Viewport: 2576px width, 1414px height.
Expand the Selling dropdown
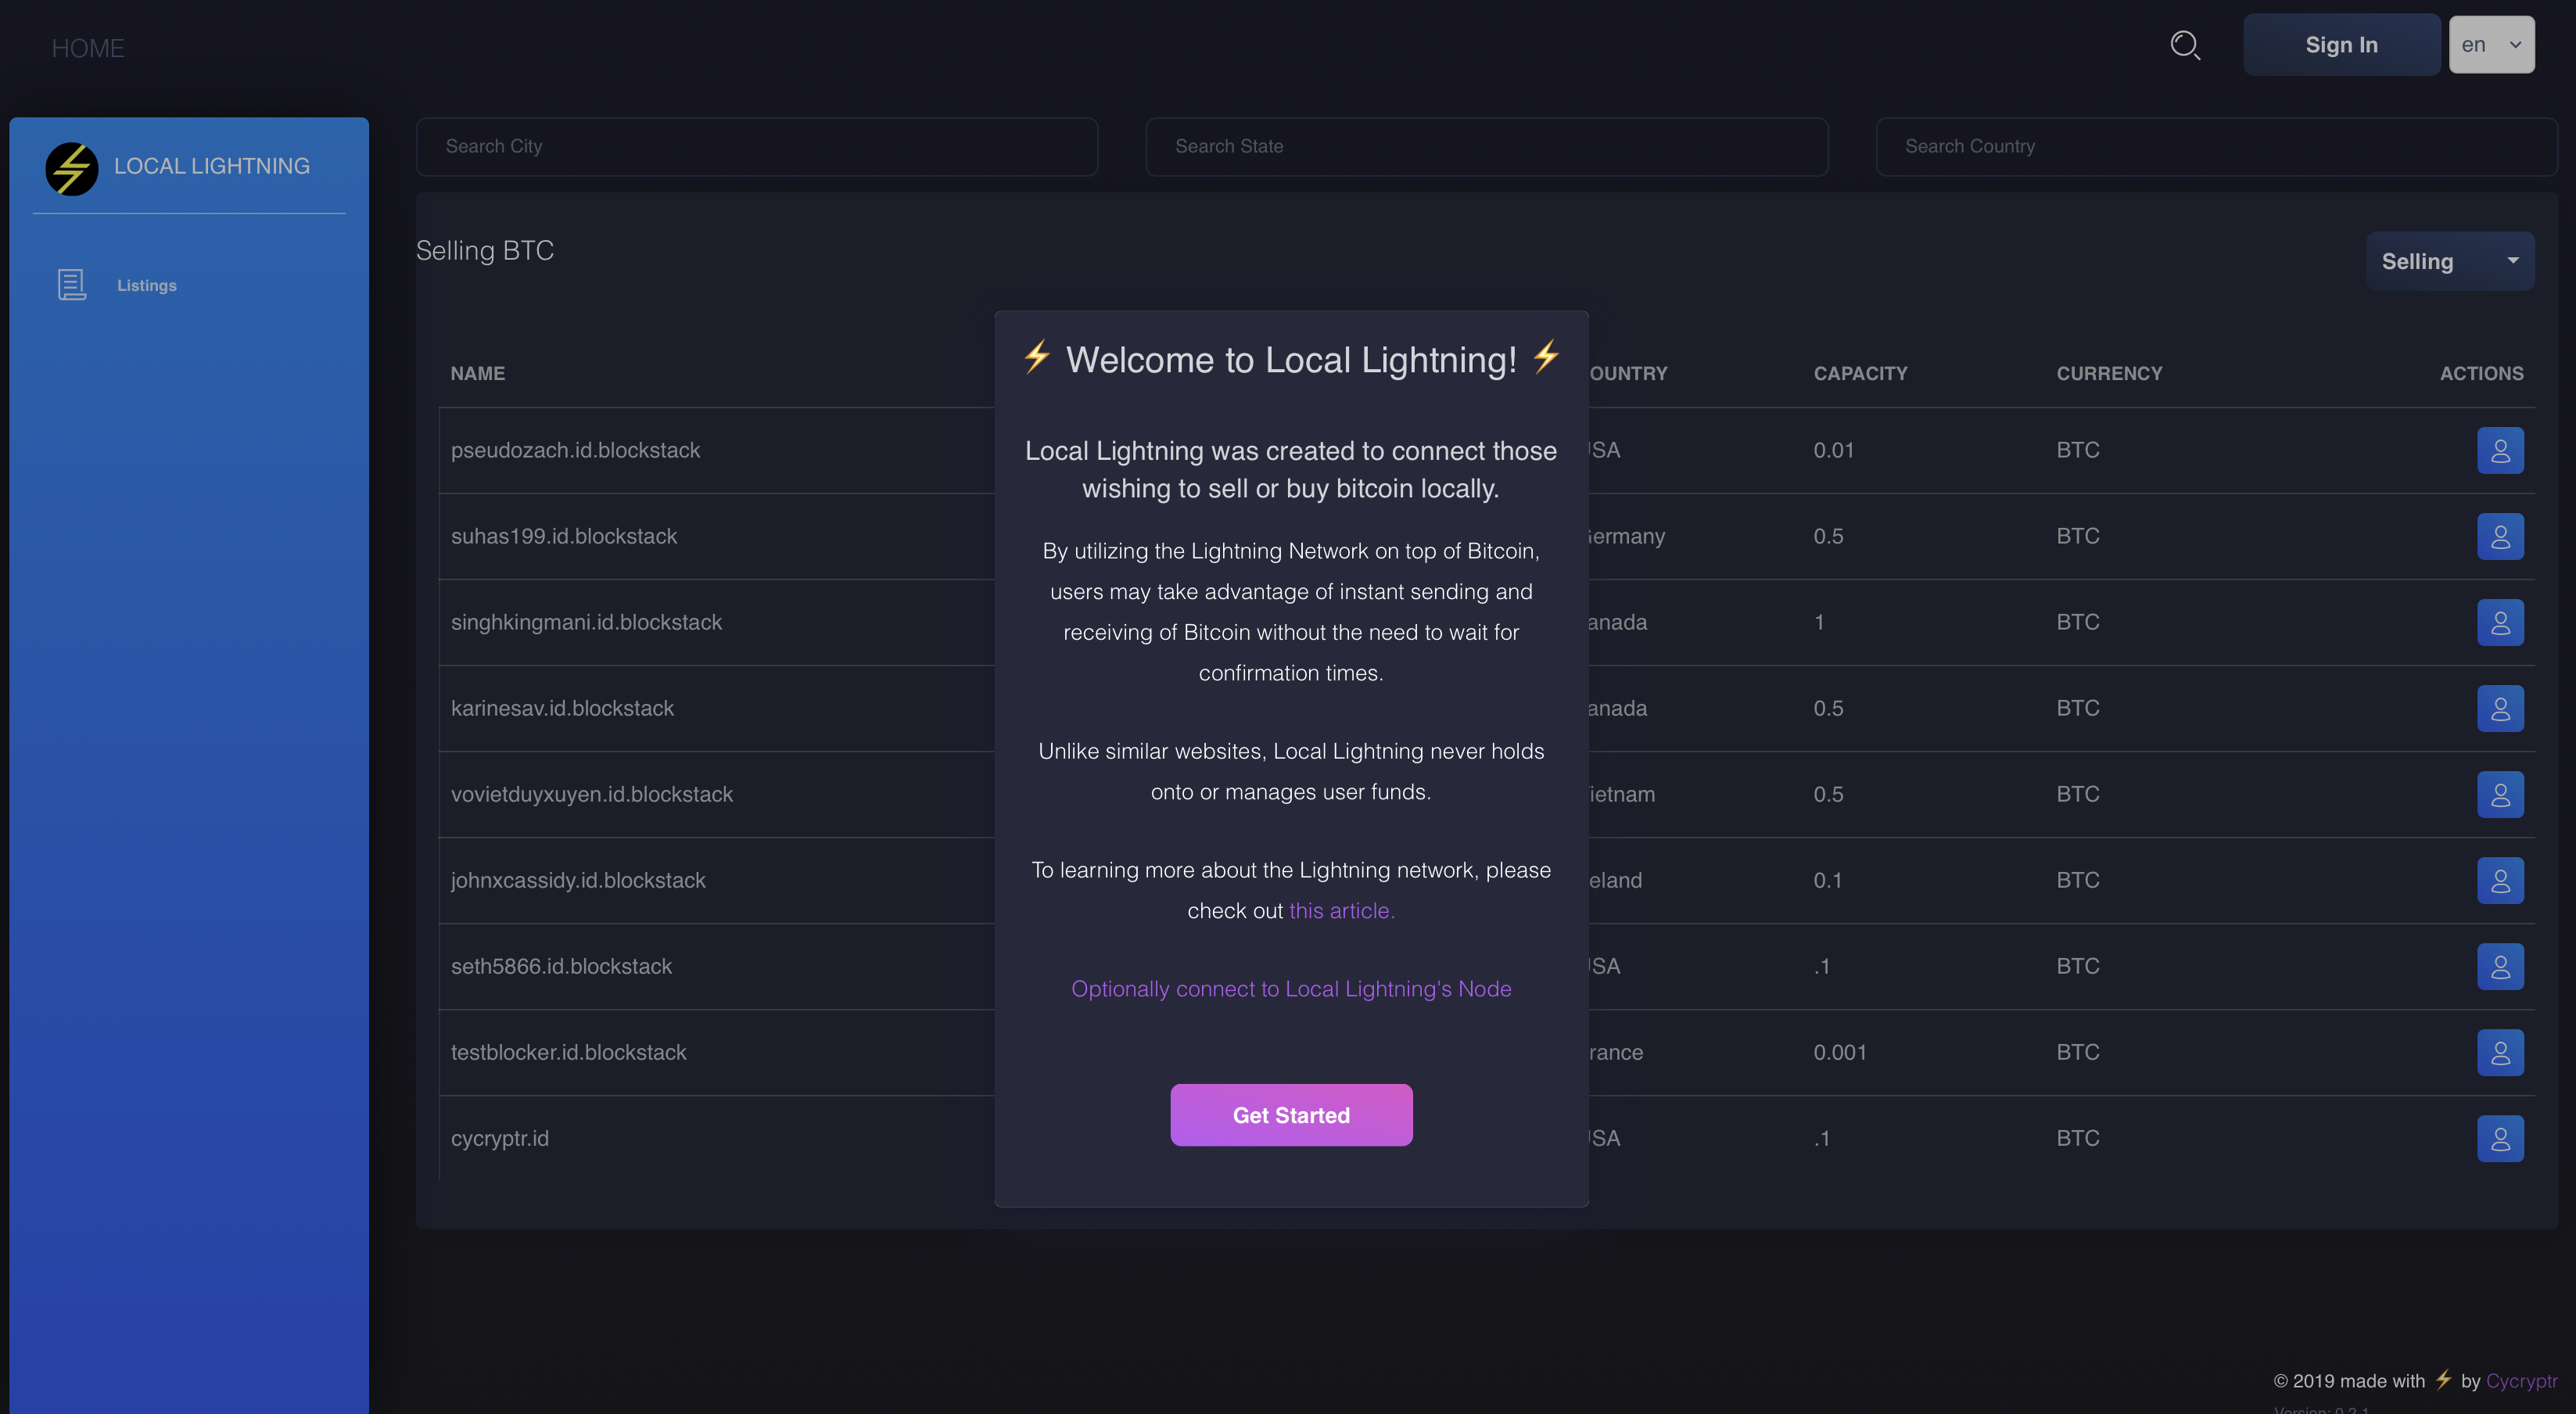tap(2449, 261)
